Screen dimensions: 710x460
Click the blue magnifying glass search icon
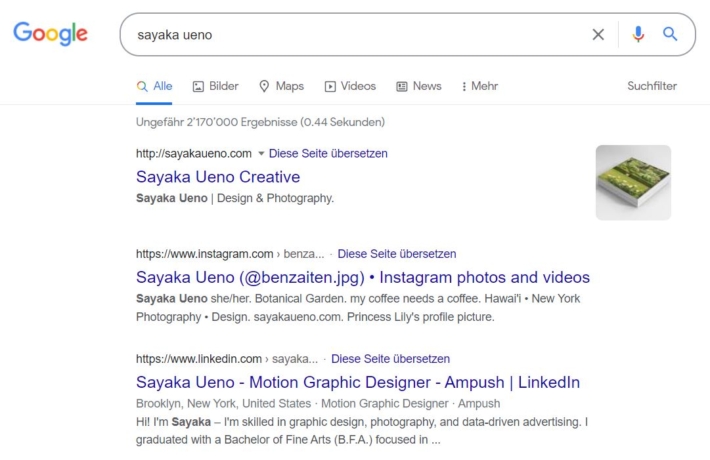(x=670, y=34)
